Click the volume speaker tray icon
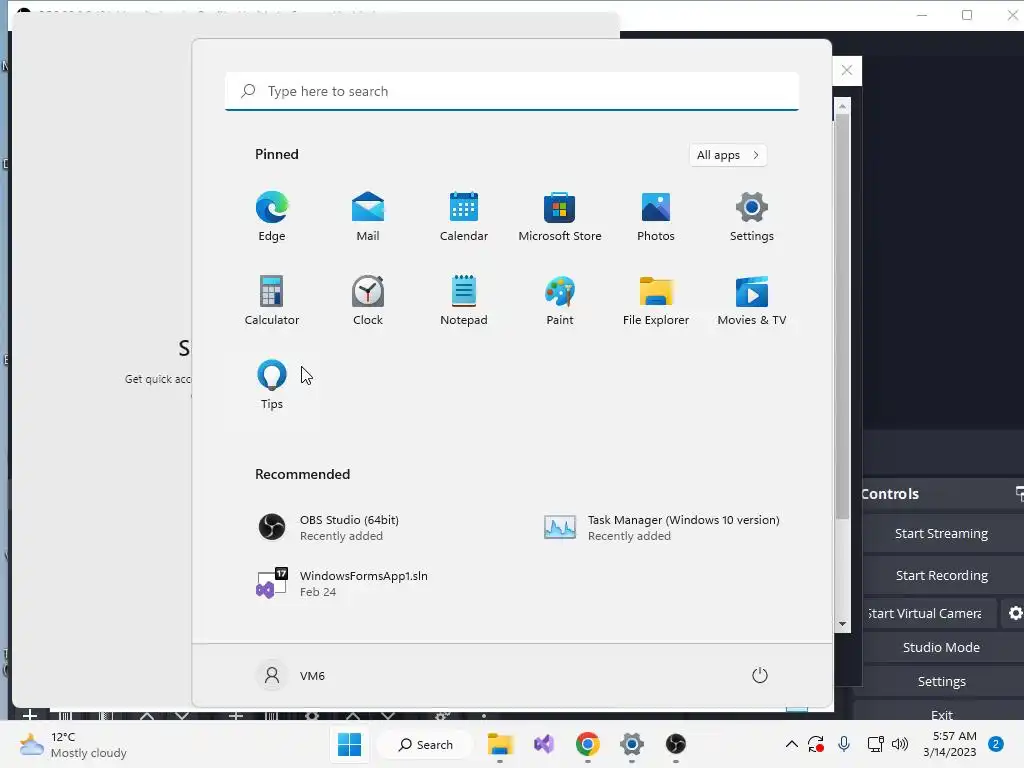Image resolution: width=1024 pixels, height=768 pixels. pyautogui.click(x=900, y=744)
